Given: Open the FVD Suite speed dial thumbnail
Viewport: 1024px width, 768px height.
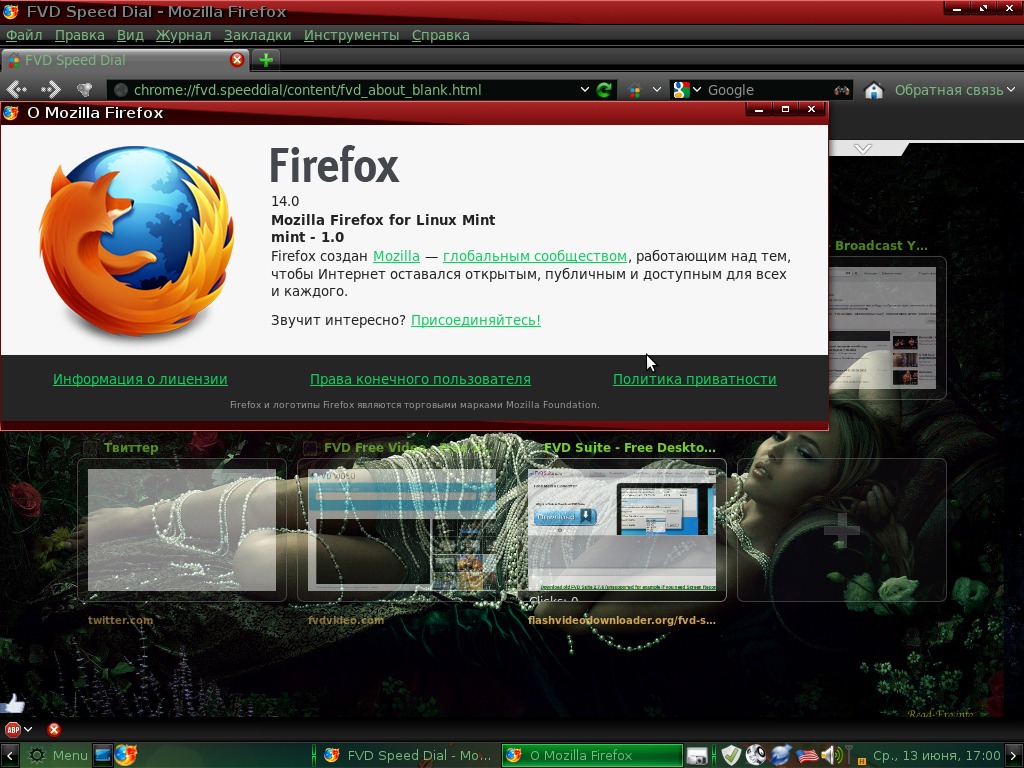Looking at the screenshot, I should click(622, 530).
